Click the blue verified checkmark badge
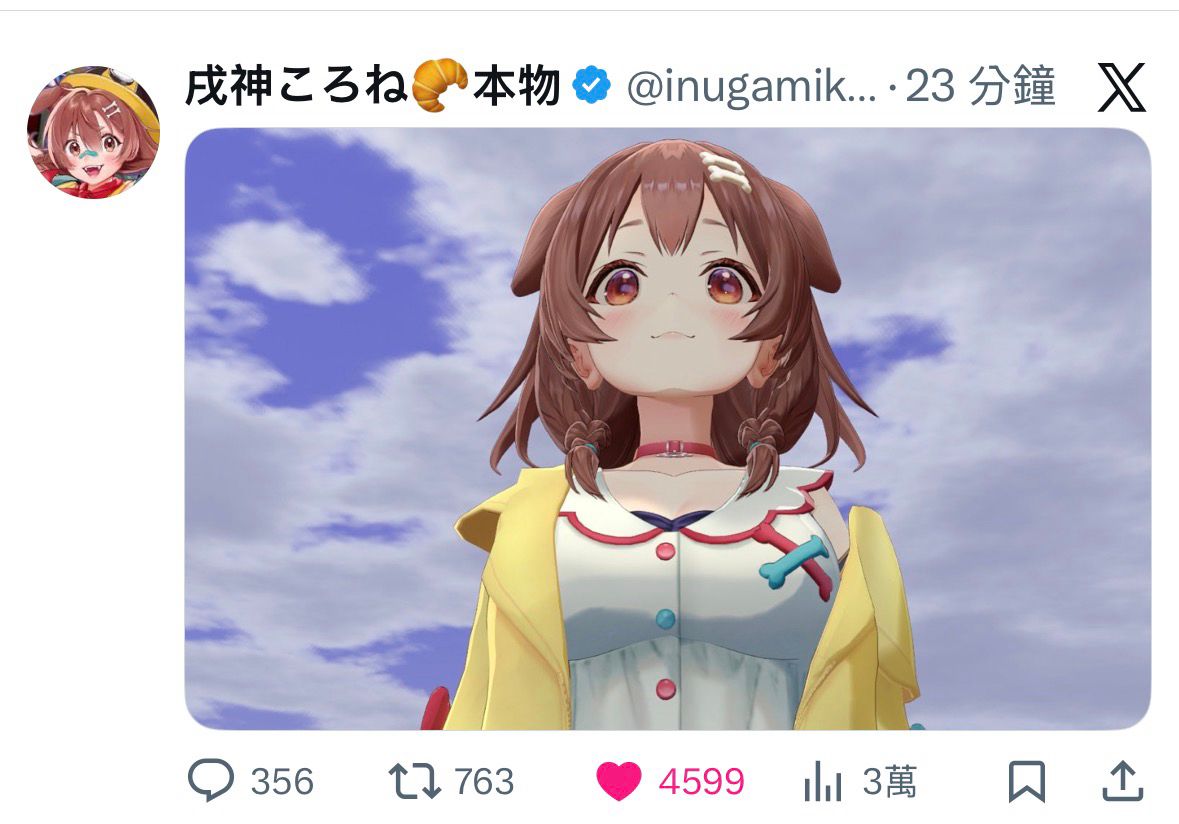This screenshot has width=1179, height=824. (x=592, y=85)
